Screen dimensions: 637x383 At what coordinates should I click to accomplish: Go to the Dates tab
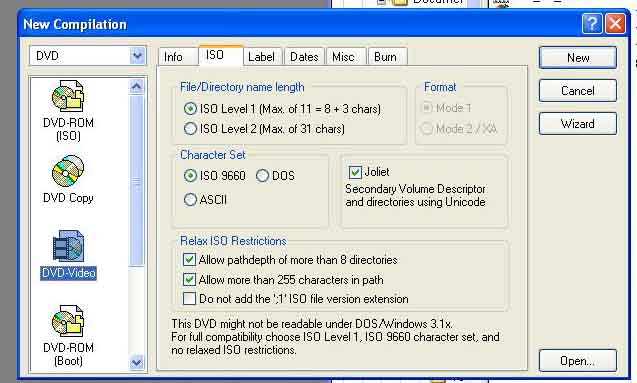click(x=304, y=57)
